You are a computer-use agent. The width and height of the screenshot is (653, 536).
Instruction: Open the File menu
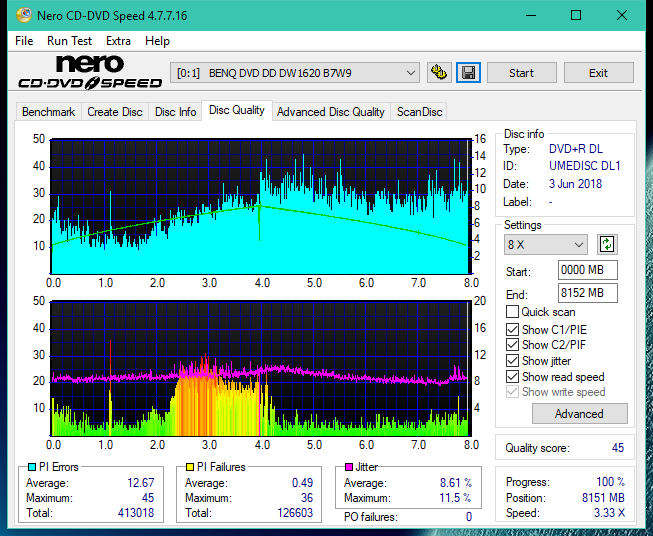point(24,41)
